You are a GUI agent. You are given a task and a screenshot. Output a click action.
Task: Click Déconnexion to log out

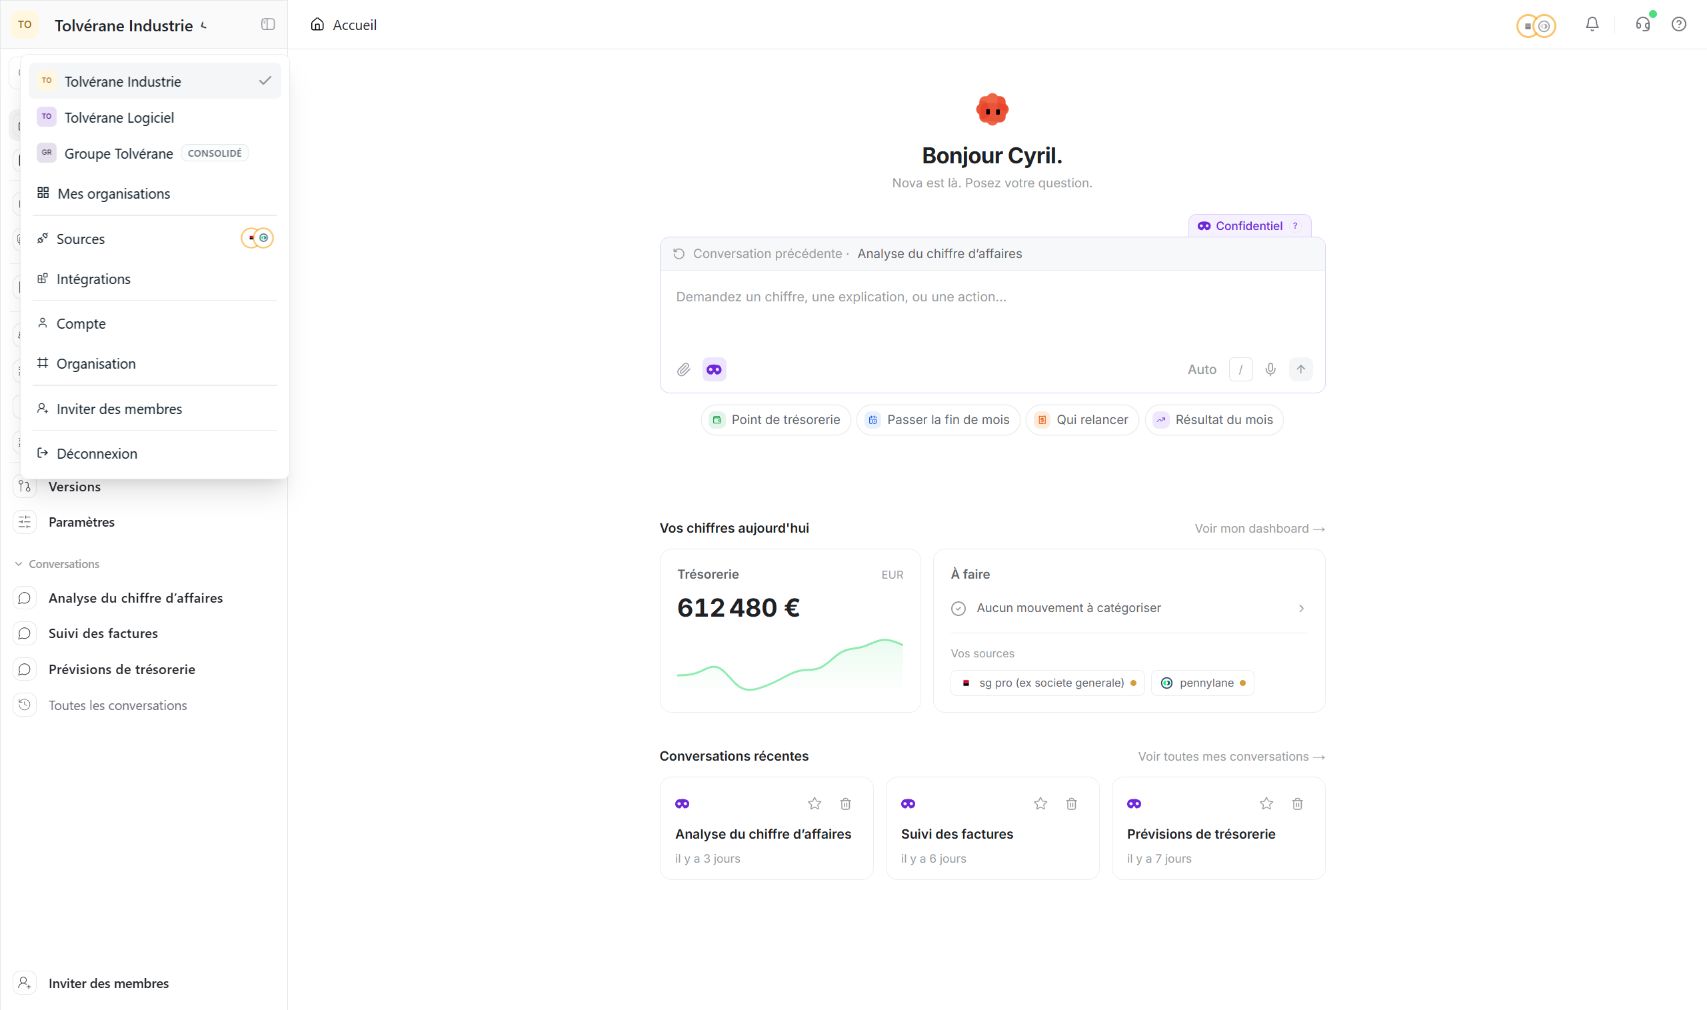click(155, 454)
